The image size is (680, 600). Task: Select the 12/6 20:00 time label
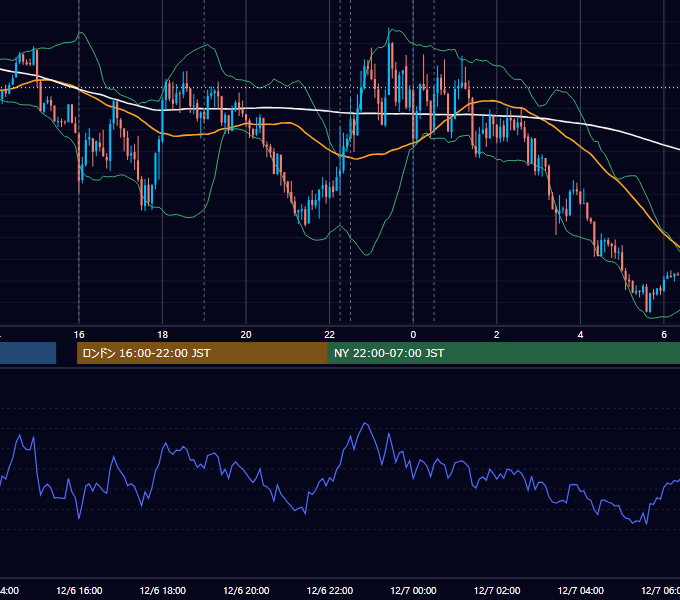[x=246, y=590]
